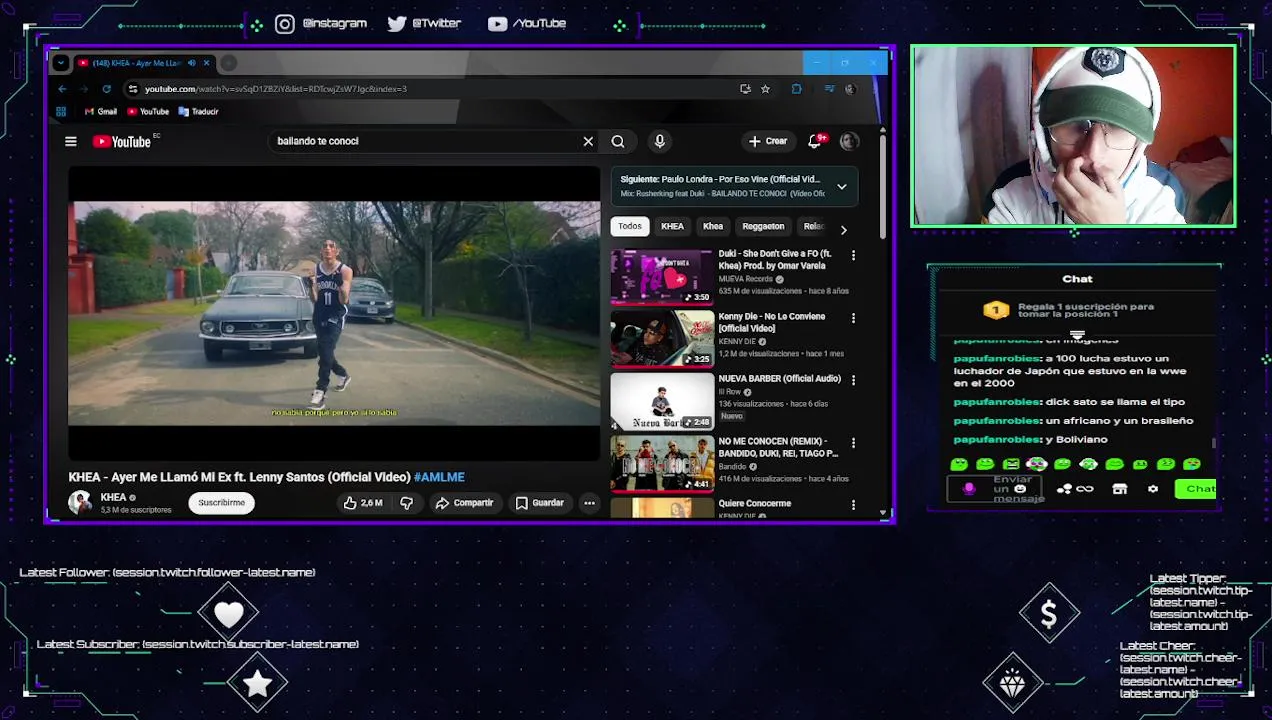Open the chat settings gear
The width and height of the screenshot is (1272, 720).
click(x=1153, y=489)
